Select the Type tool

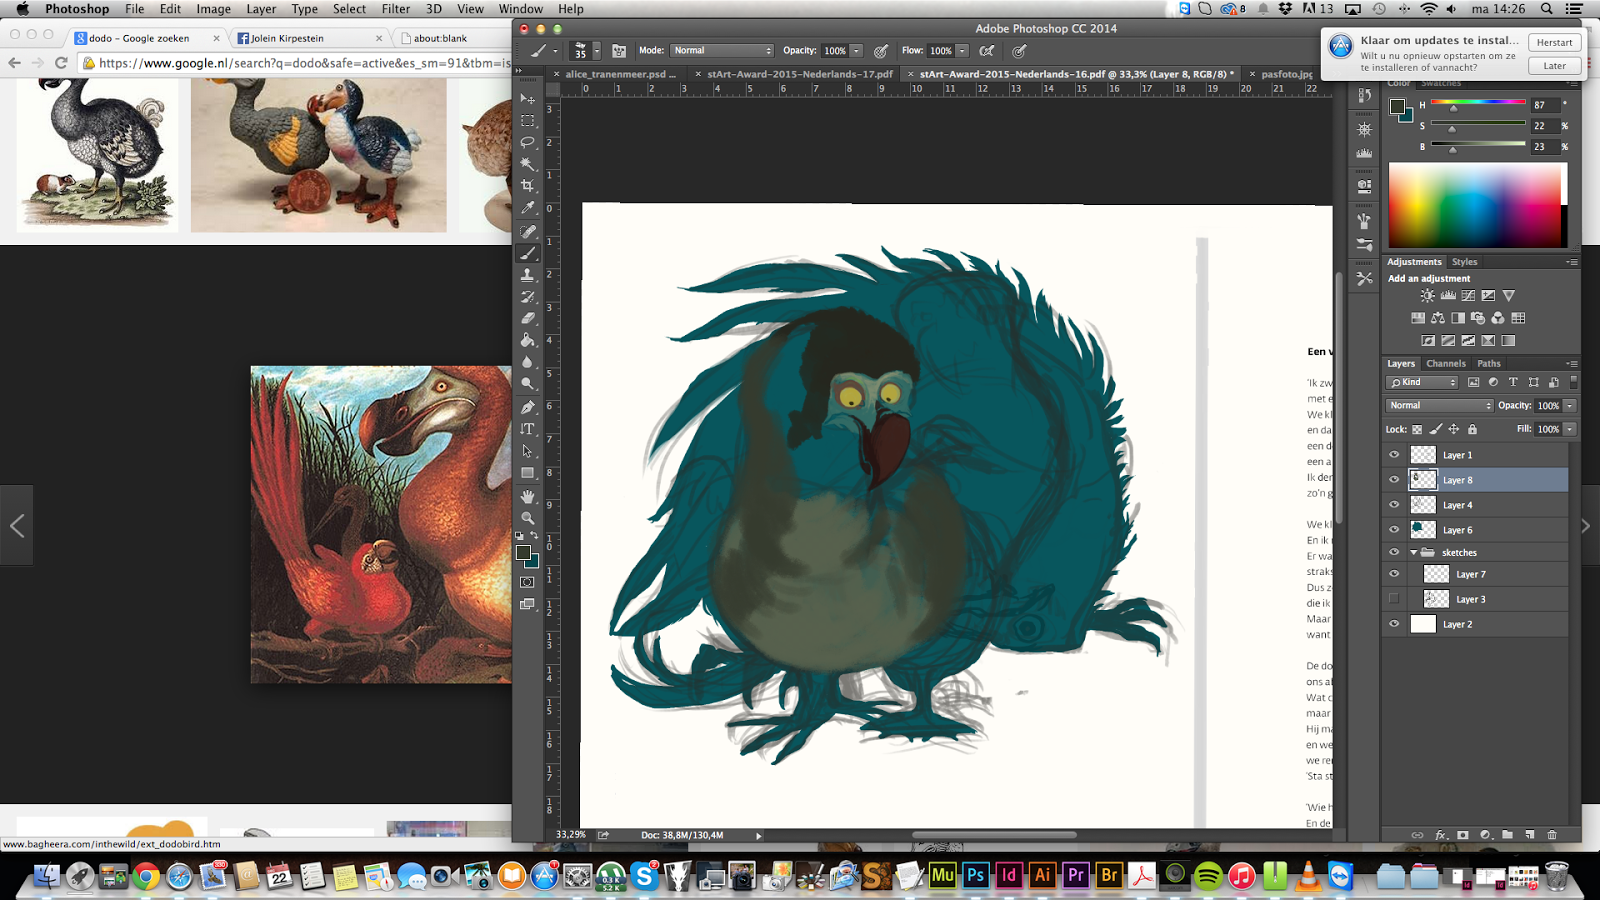(527, 429)
